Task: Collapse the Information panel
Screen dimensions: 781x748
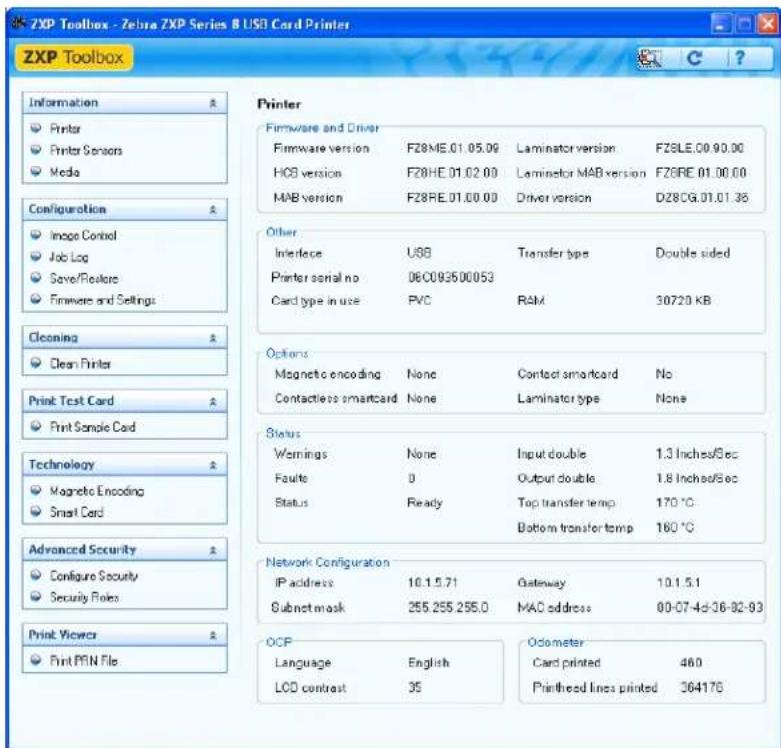Action: click(x=213, y=103)
